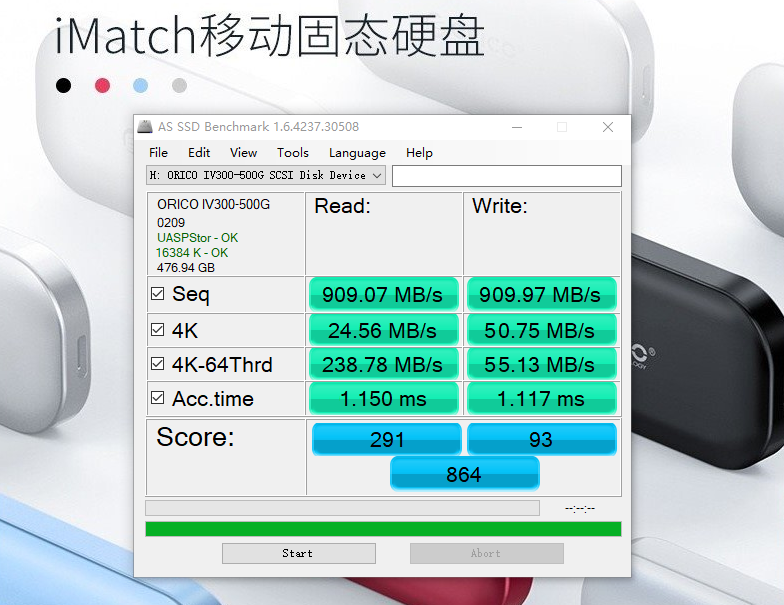Click the AS SSD Benchmark title bar icon
Viewport: 784px width, 605px height.
[145, 126]
